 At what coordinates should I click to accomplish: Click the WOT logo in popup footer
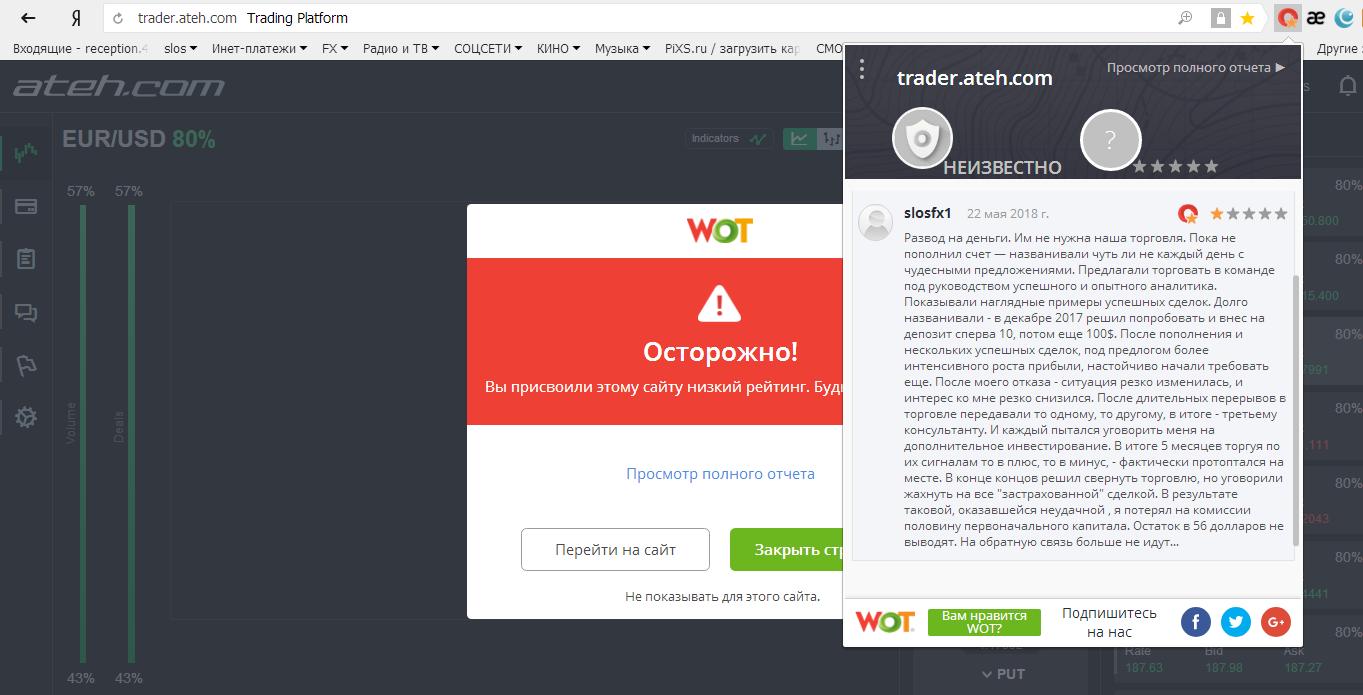point(884,622)
